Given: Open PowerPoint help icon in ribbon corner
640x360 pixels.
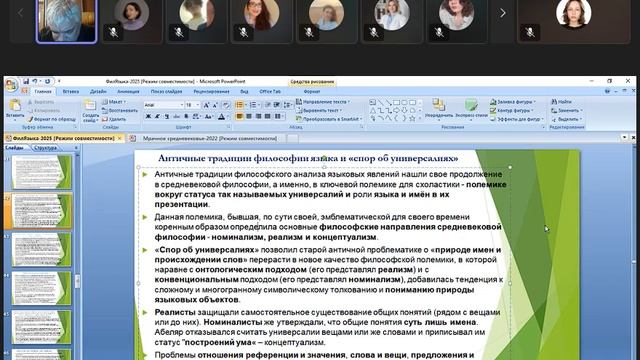Looking at the screenshot, I should pyautogui.click(x=607, y=91).
